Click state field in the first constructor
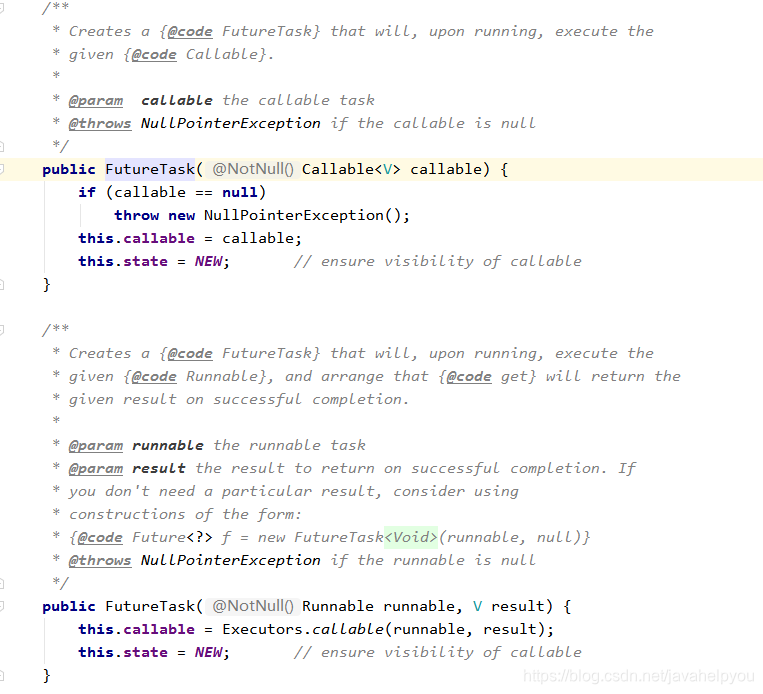 click(145, 261)
